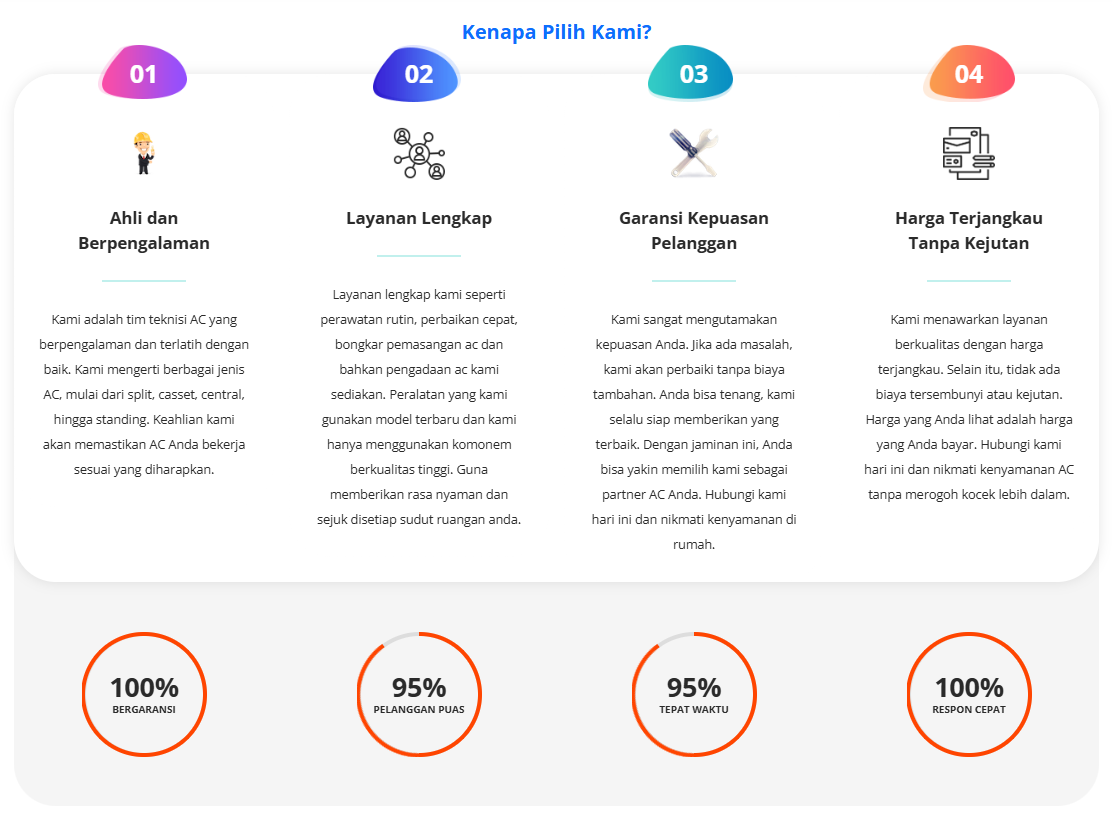Screen dimensions: 1112x814
Task: Select the teal 03 number badge
Action: 692,74
